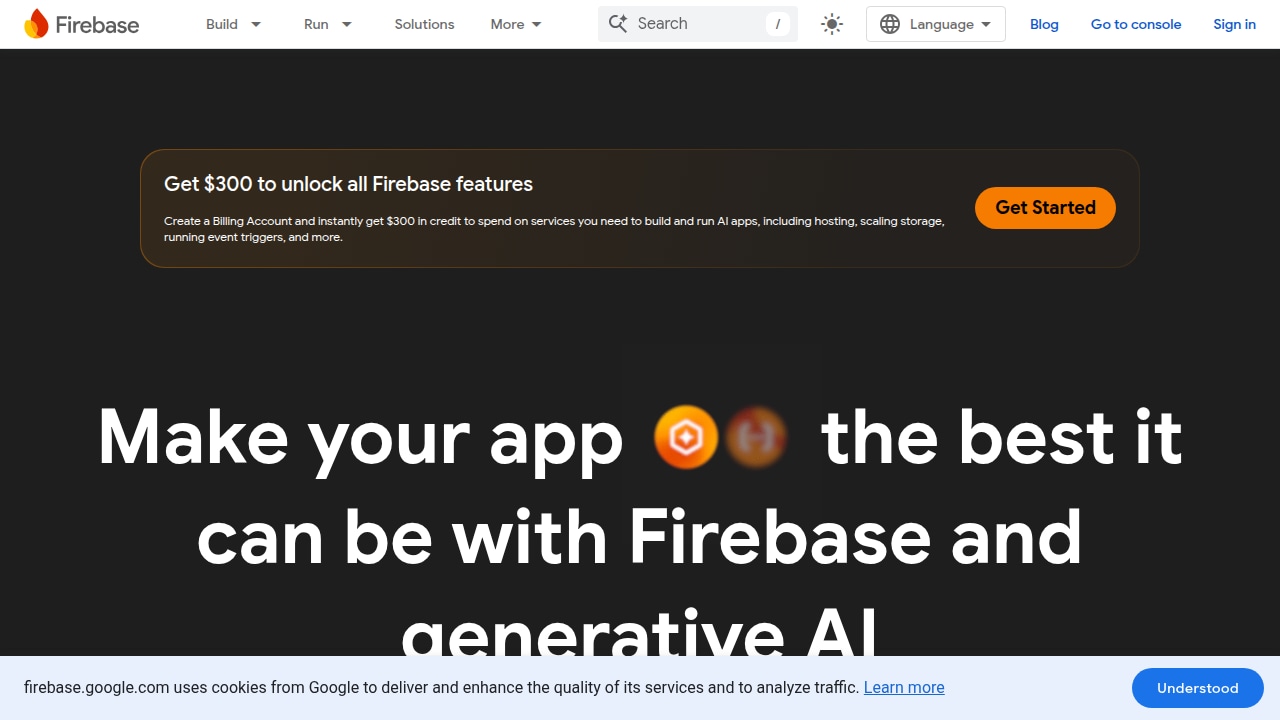Image resolution: width=1280 pixels, height=720 pixels.
Task: Go to console via header link
Action: point(1136,24)
